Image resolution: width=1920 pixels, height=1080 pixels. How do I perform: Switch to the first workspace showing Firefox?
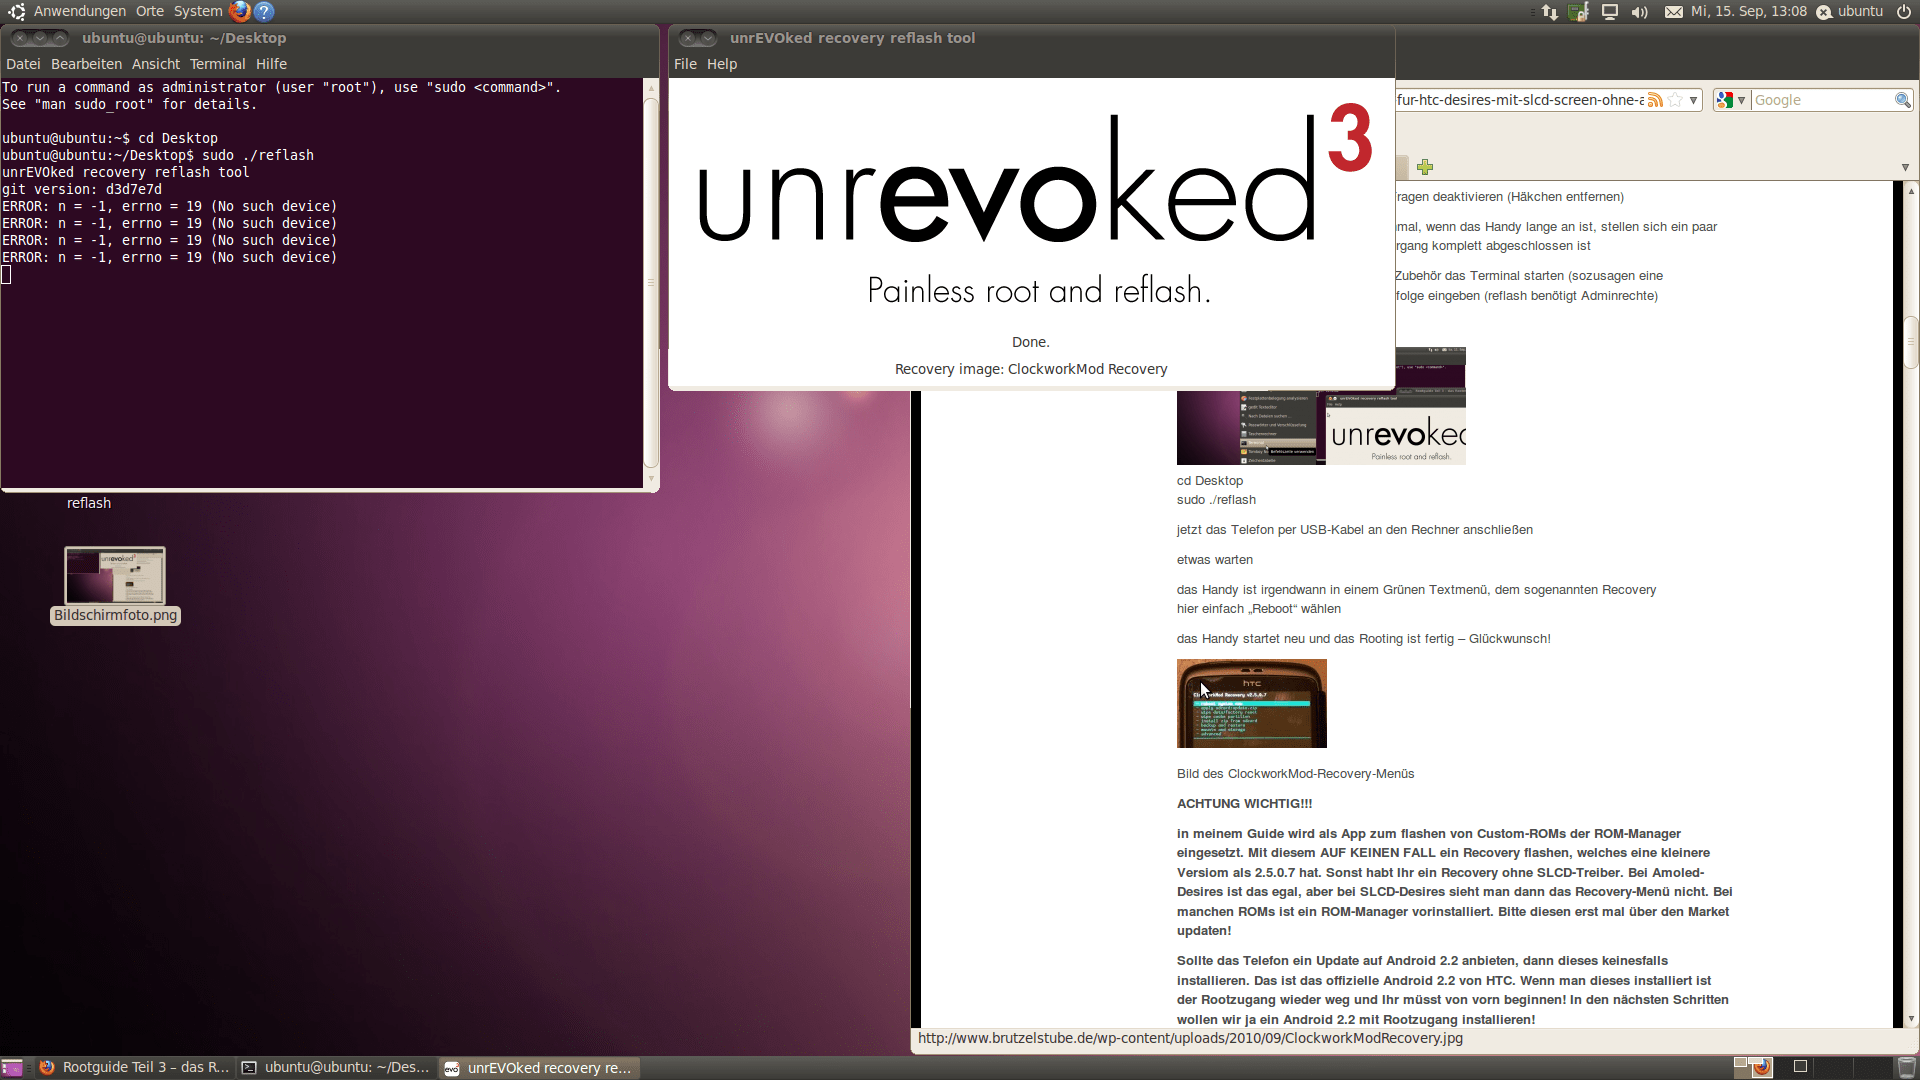point(1753,1067)
